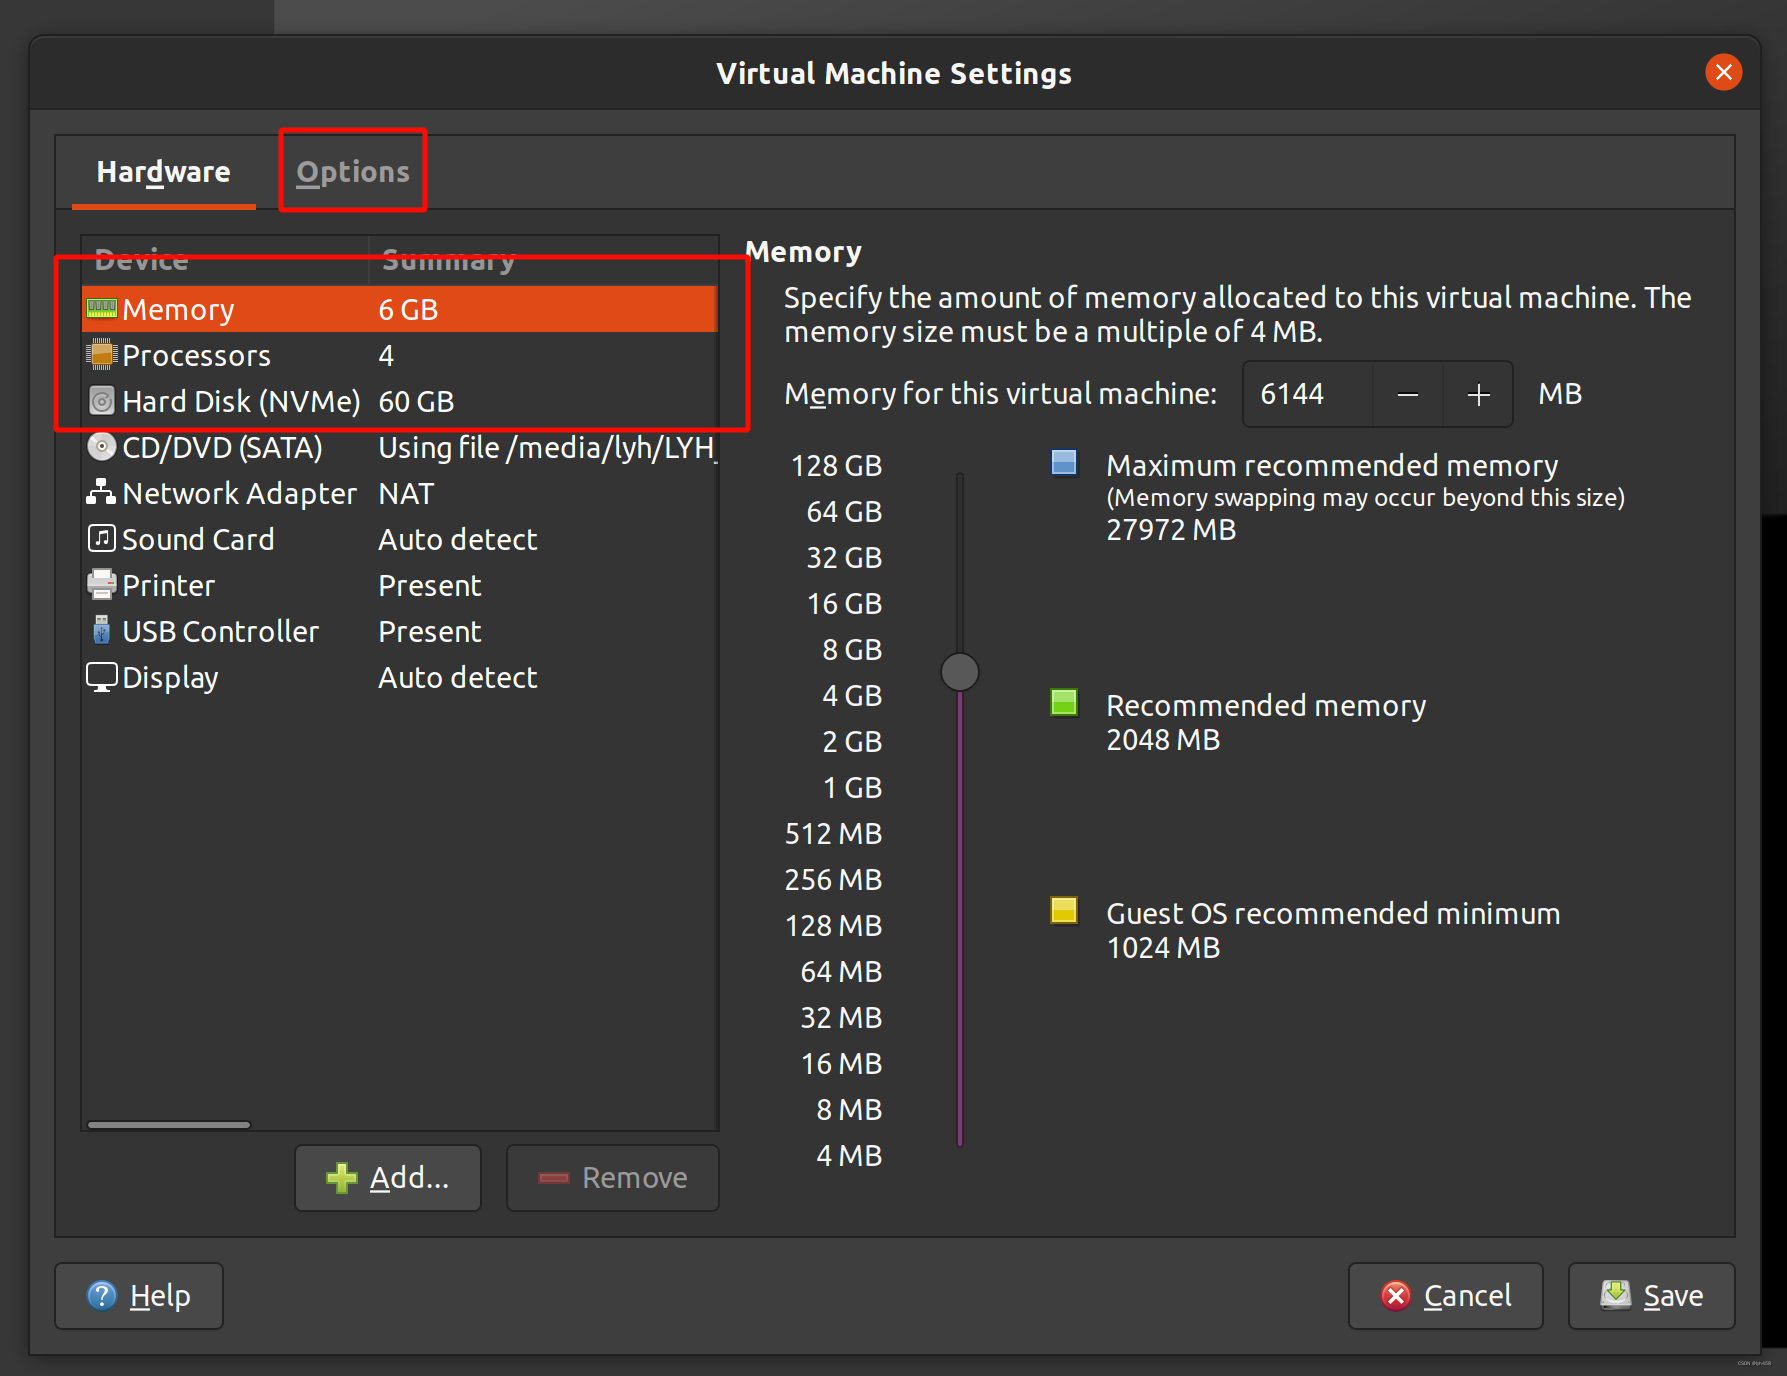The height and width of the screenshot is (1376, 1787).
Task: Click the NAT summary value
Action: tap(406, 493)
